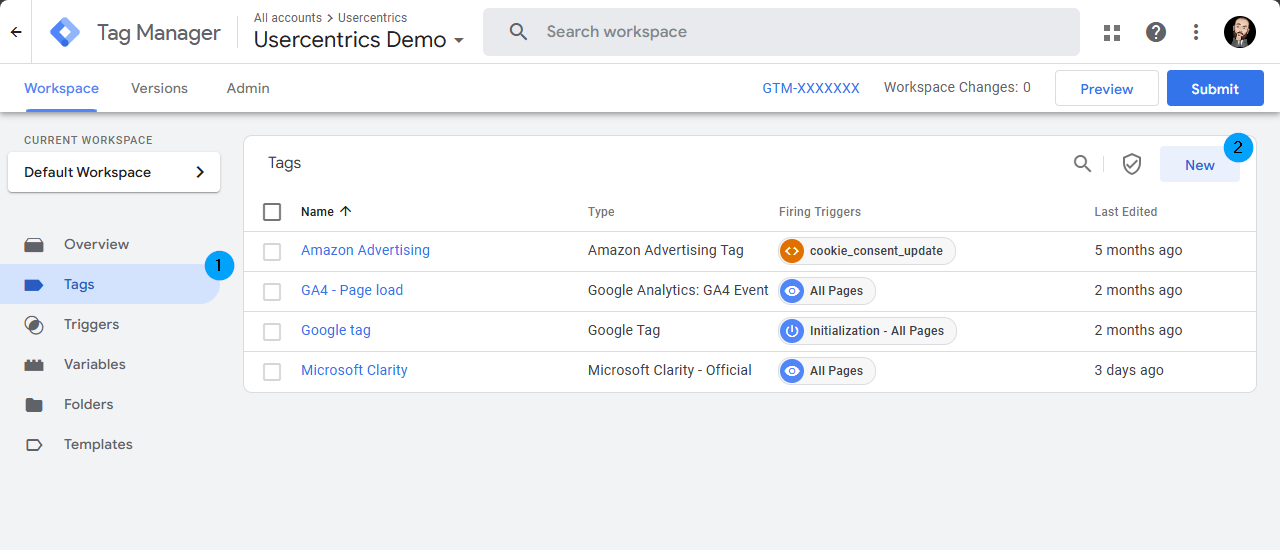Click the Triggers sidebar icon
Image resolution: width=1280 pixels, height=550 pixels.
coord(34,324)
